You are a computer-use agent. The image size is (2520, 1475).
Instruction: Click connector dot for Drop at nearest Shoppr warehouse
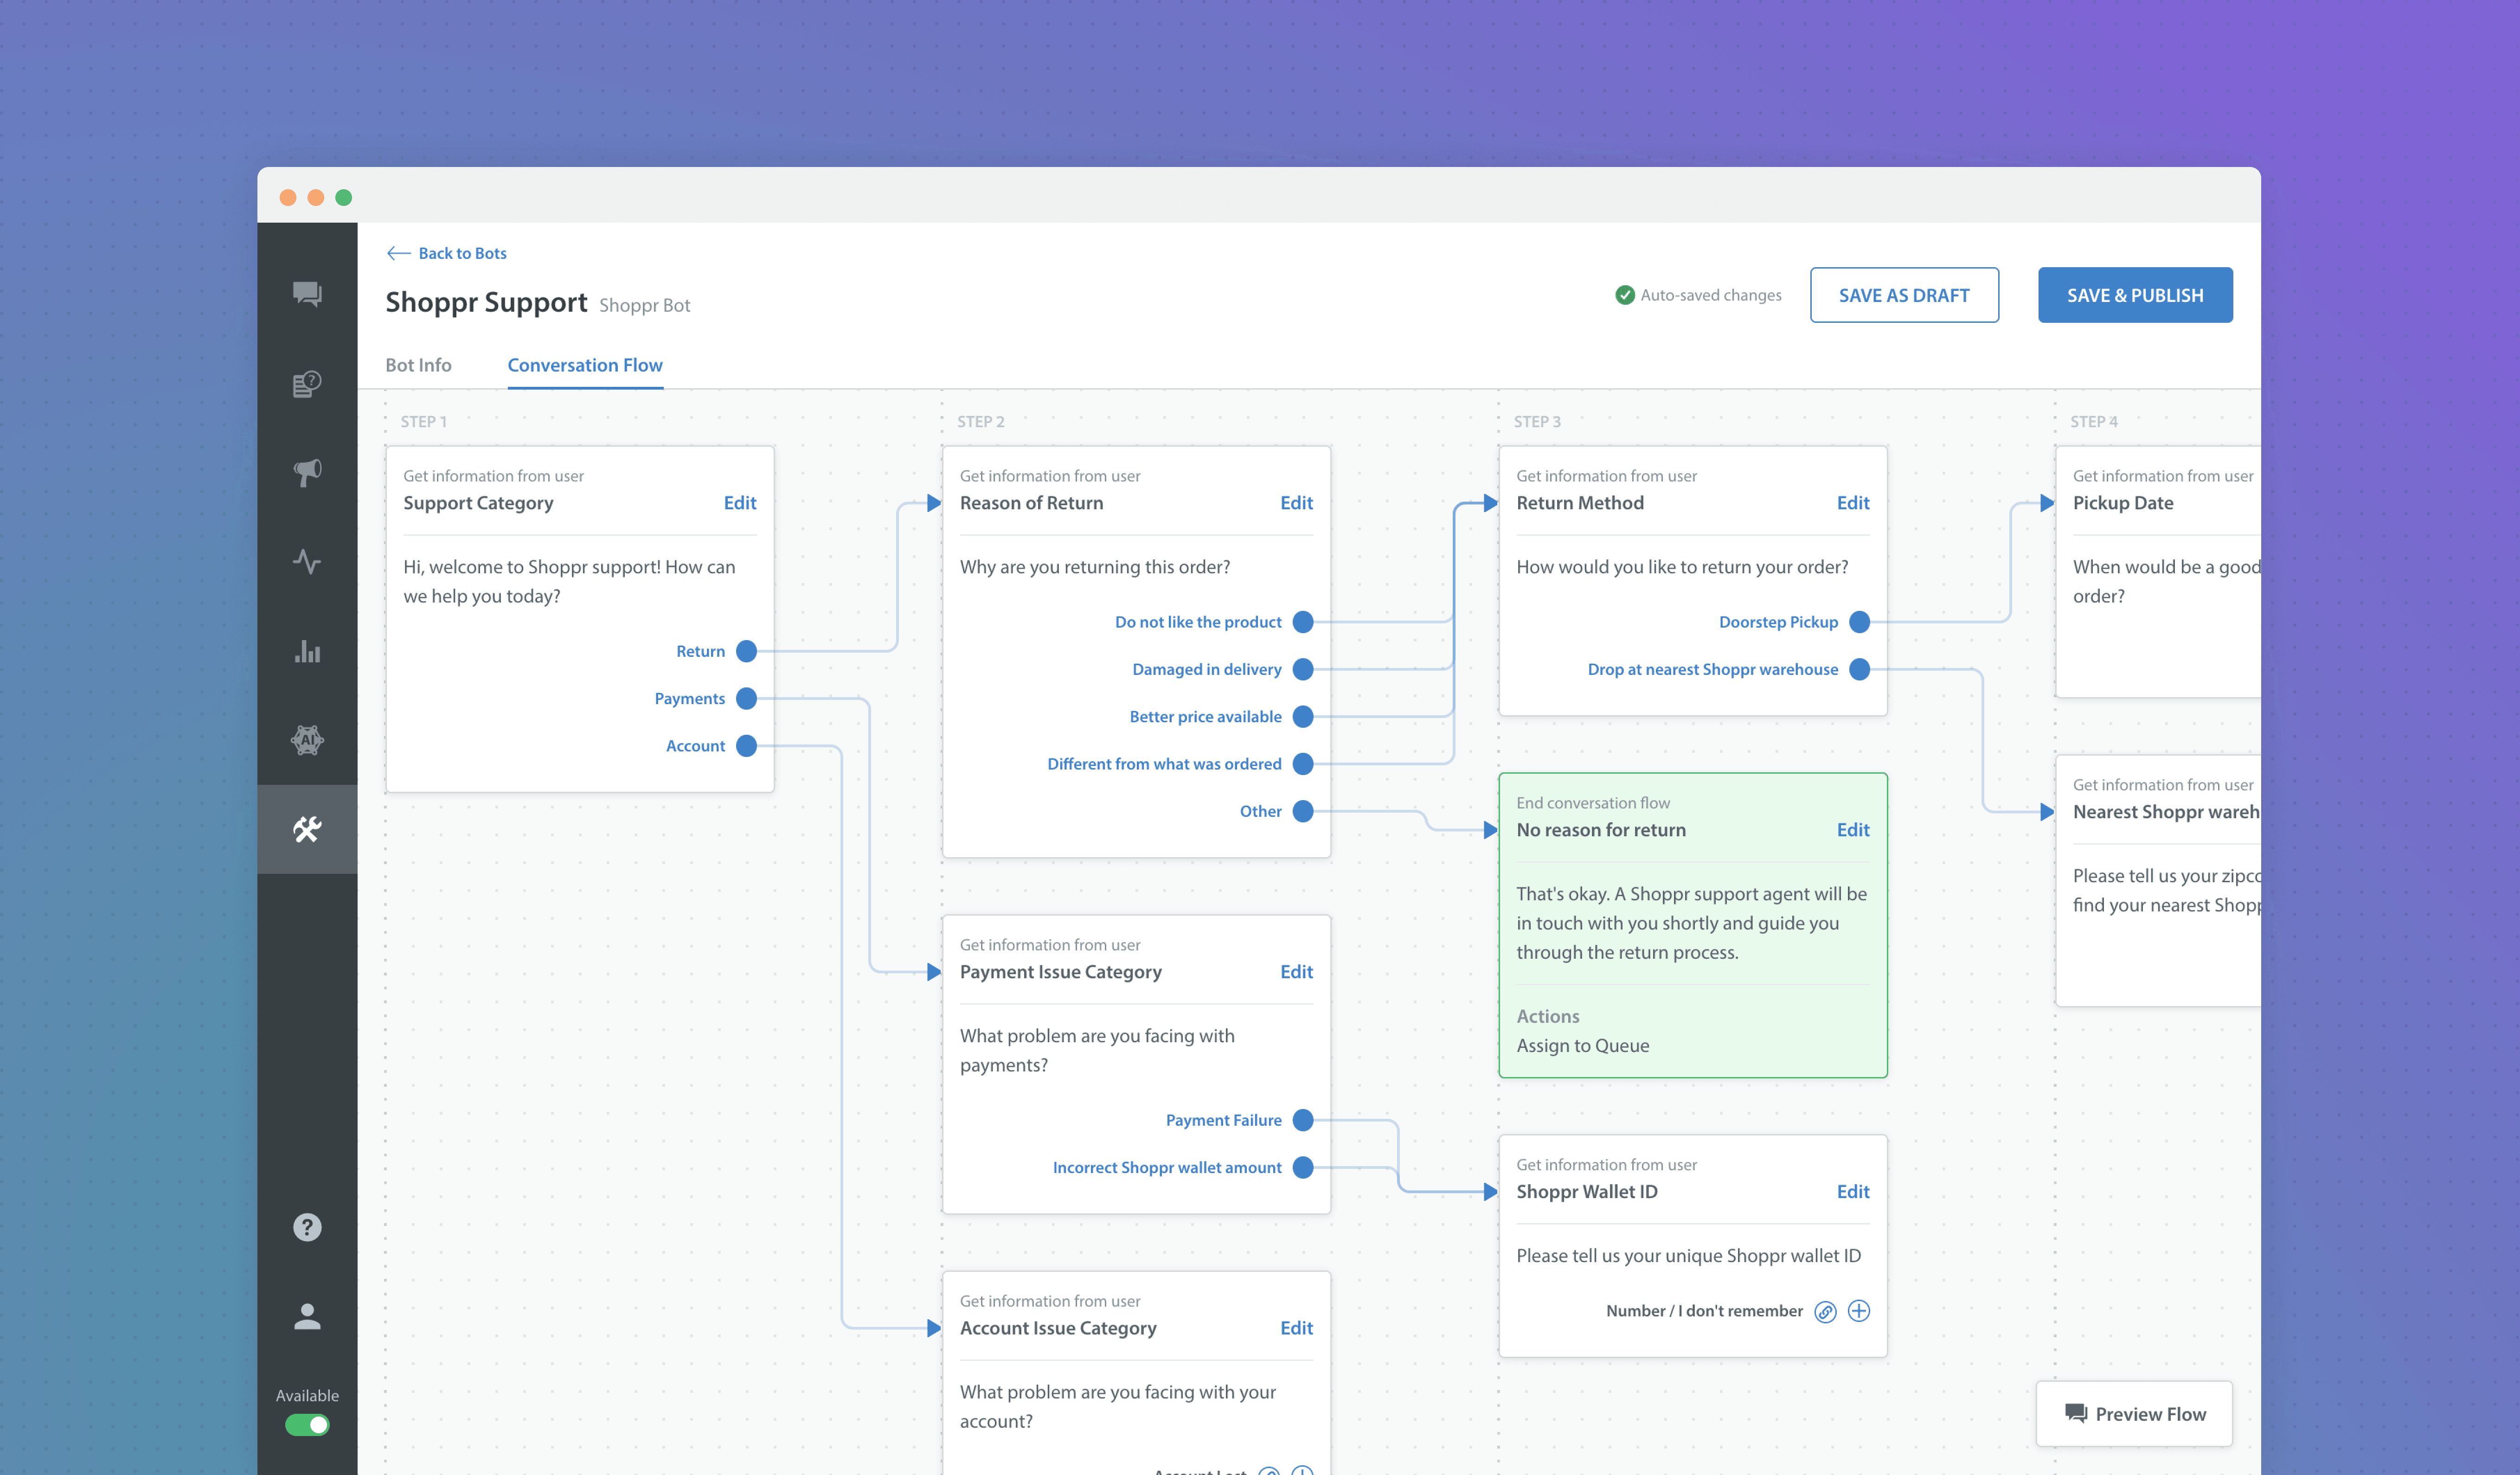click(1860, 669)
